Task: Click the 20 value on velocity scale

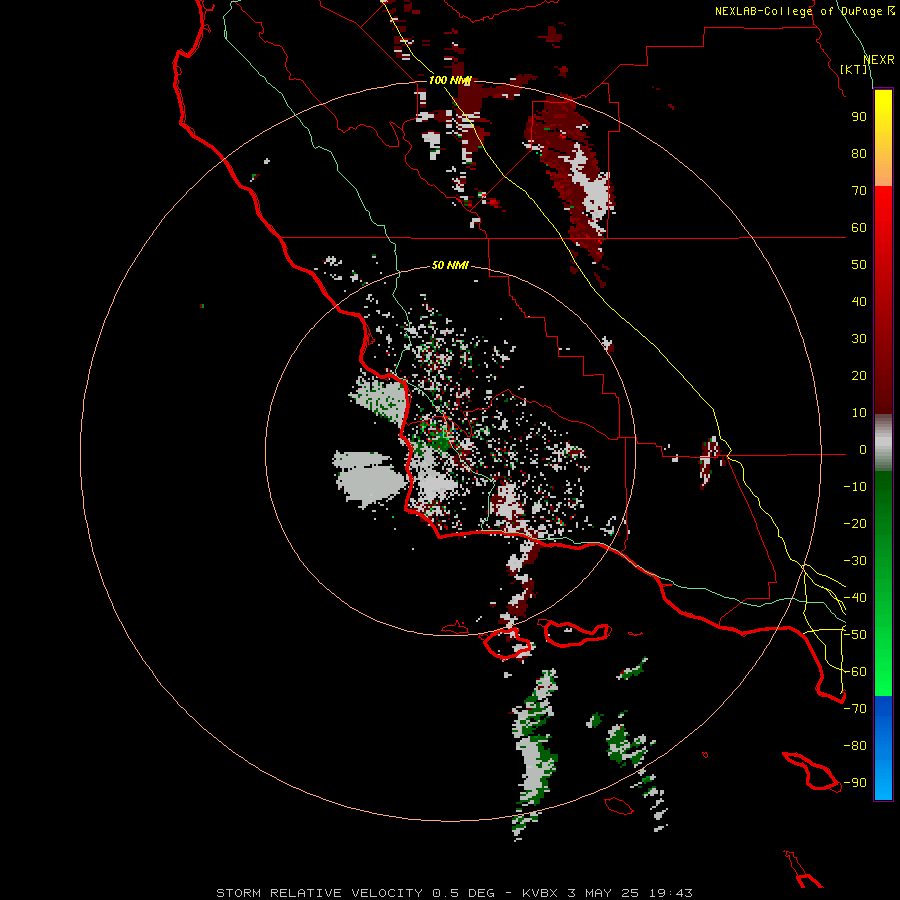Action: [859, 376]
